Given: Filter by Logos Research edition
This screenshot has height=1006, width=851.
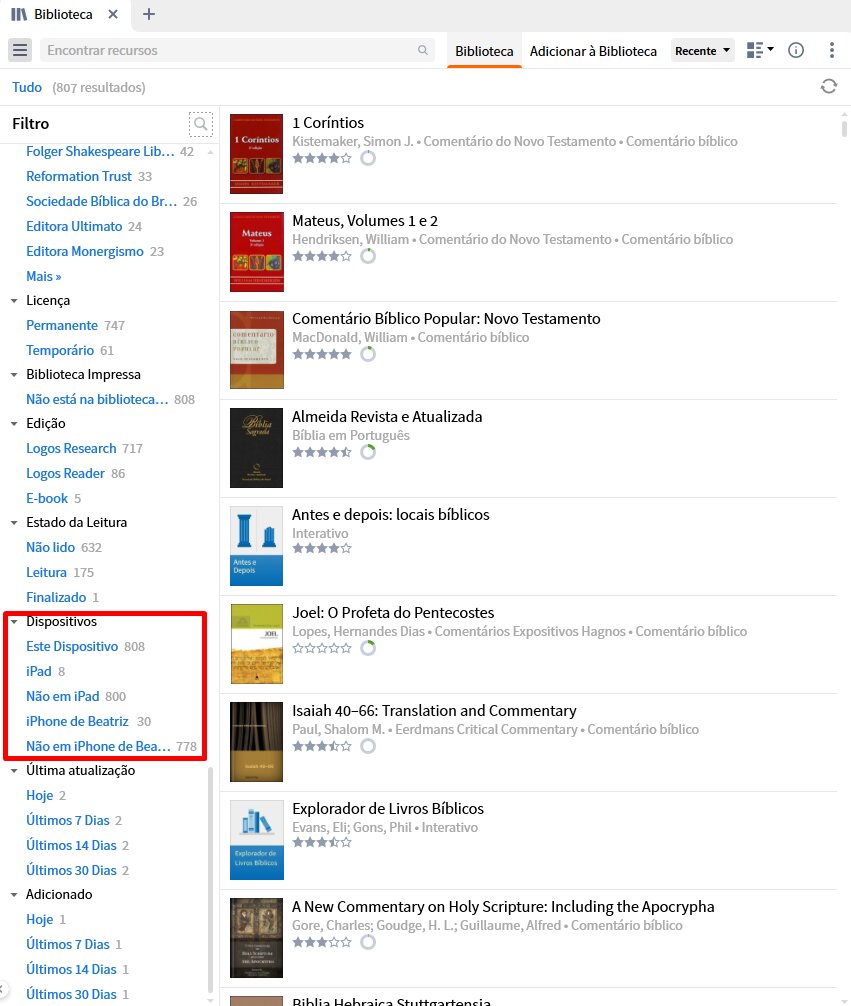Looking at the screenshot, I should (x=71, y=448).
